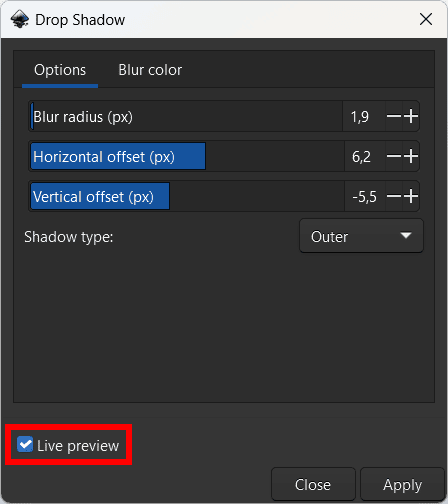
Task: Increase Vertical offset with plus icon
Action: [x=411, y=196]
